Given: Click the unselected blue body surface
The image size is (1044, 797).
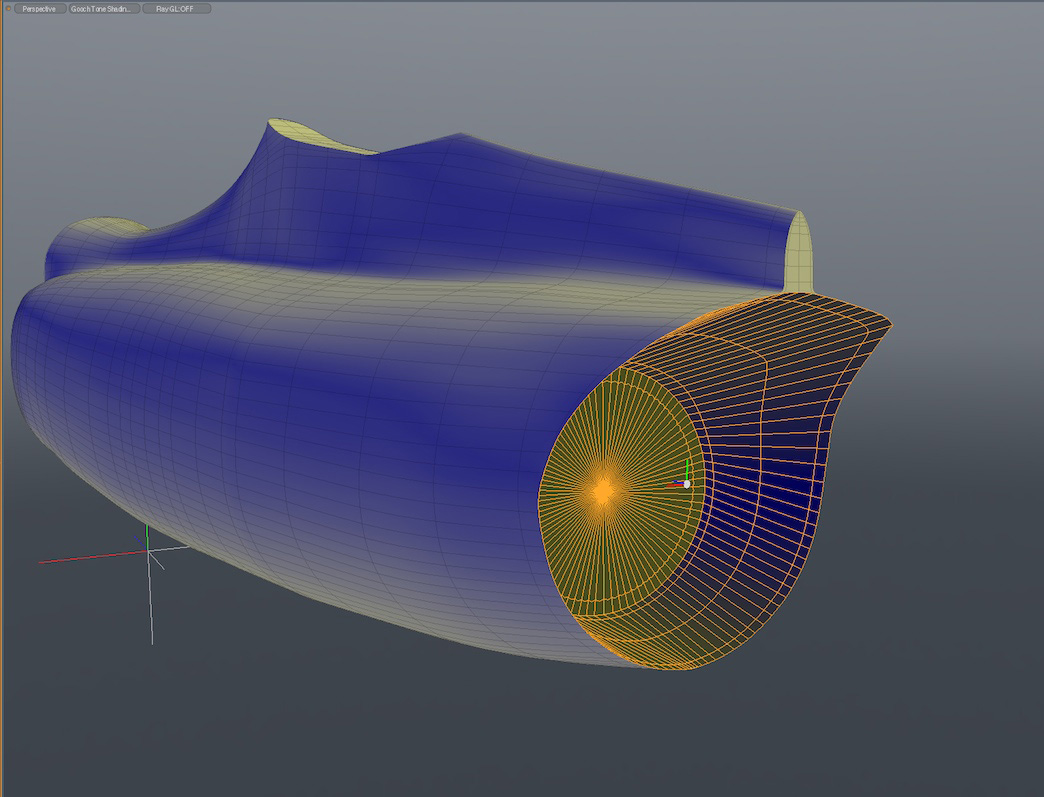Looking at the screenshot, I should (300, 420).
